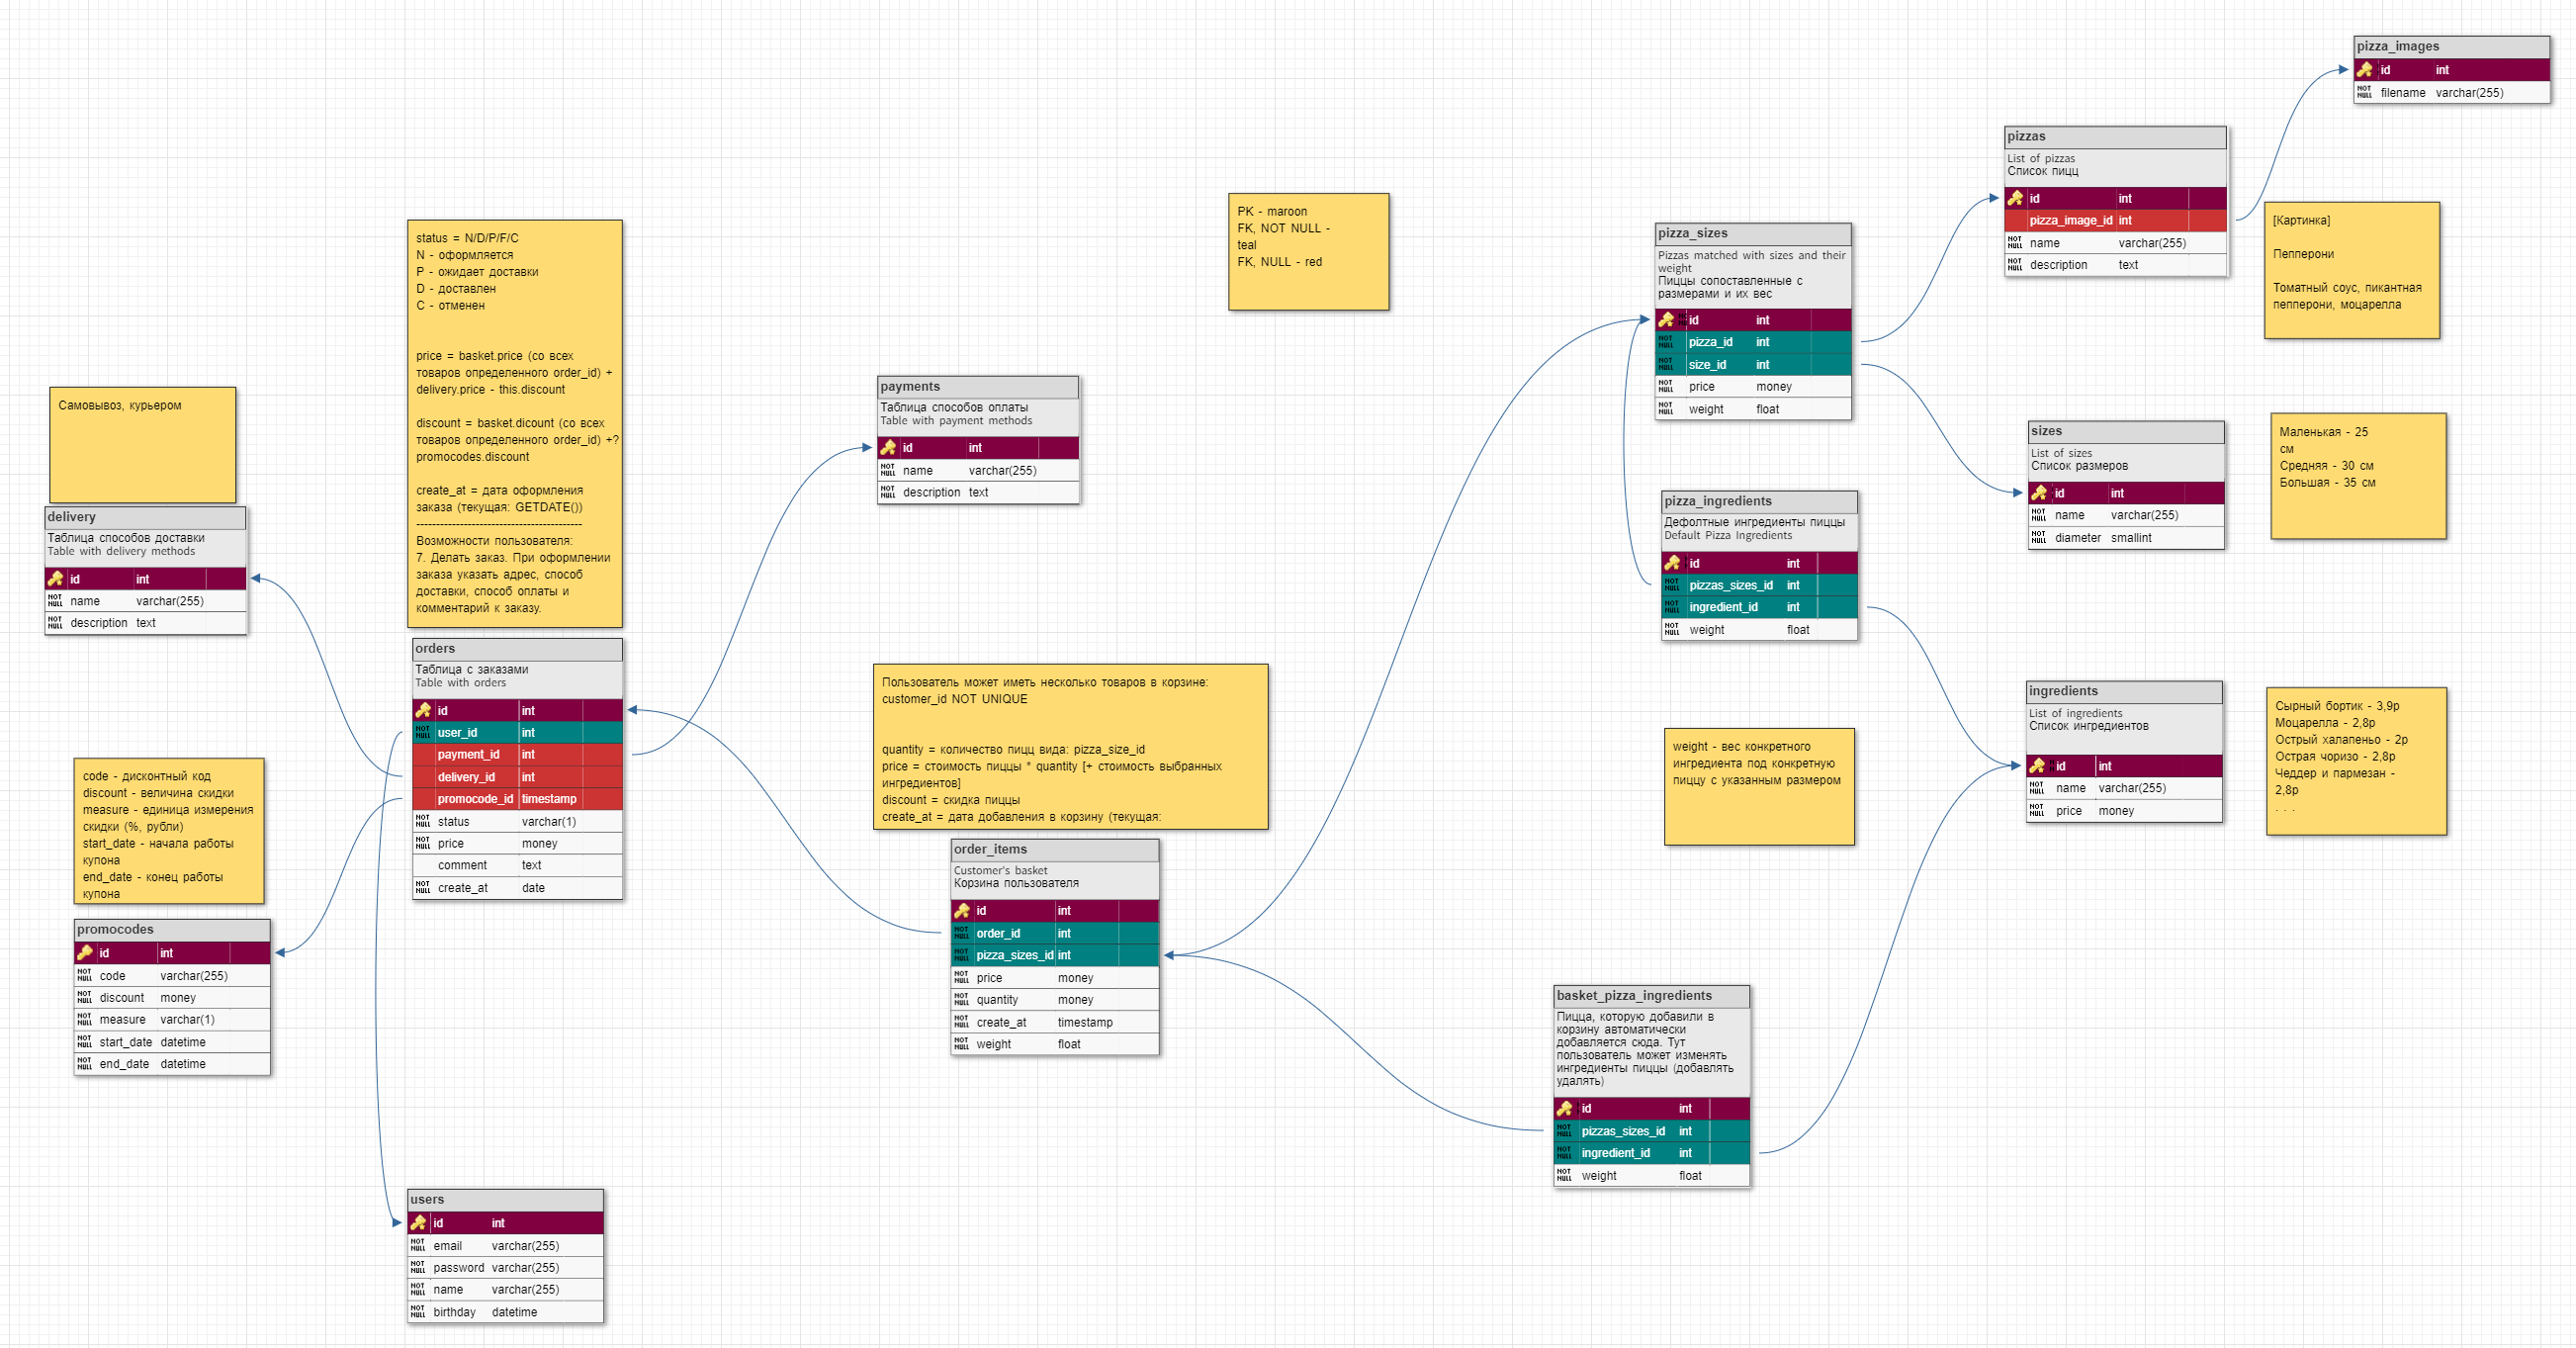Viewport: 2576px width, 1348px height.
Task: Toggle the NOT NULL badge on users email field
Action: (416, 1245)
